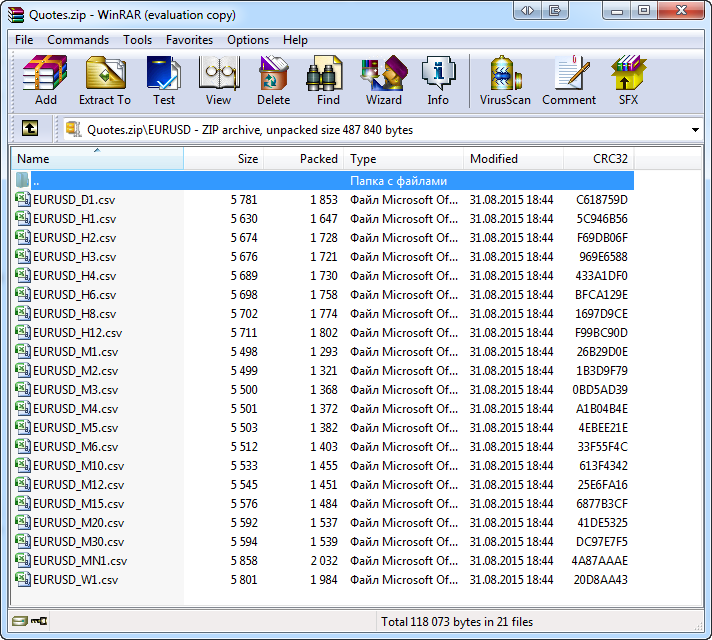Image resolution: width=712 pixels, height=640 pixels.
Task: Open the Favorites menu
Action: tap(189, 40)
